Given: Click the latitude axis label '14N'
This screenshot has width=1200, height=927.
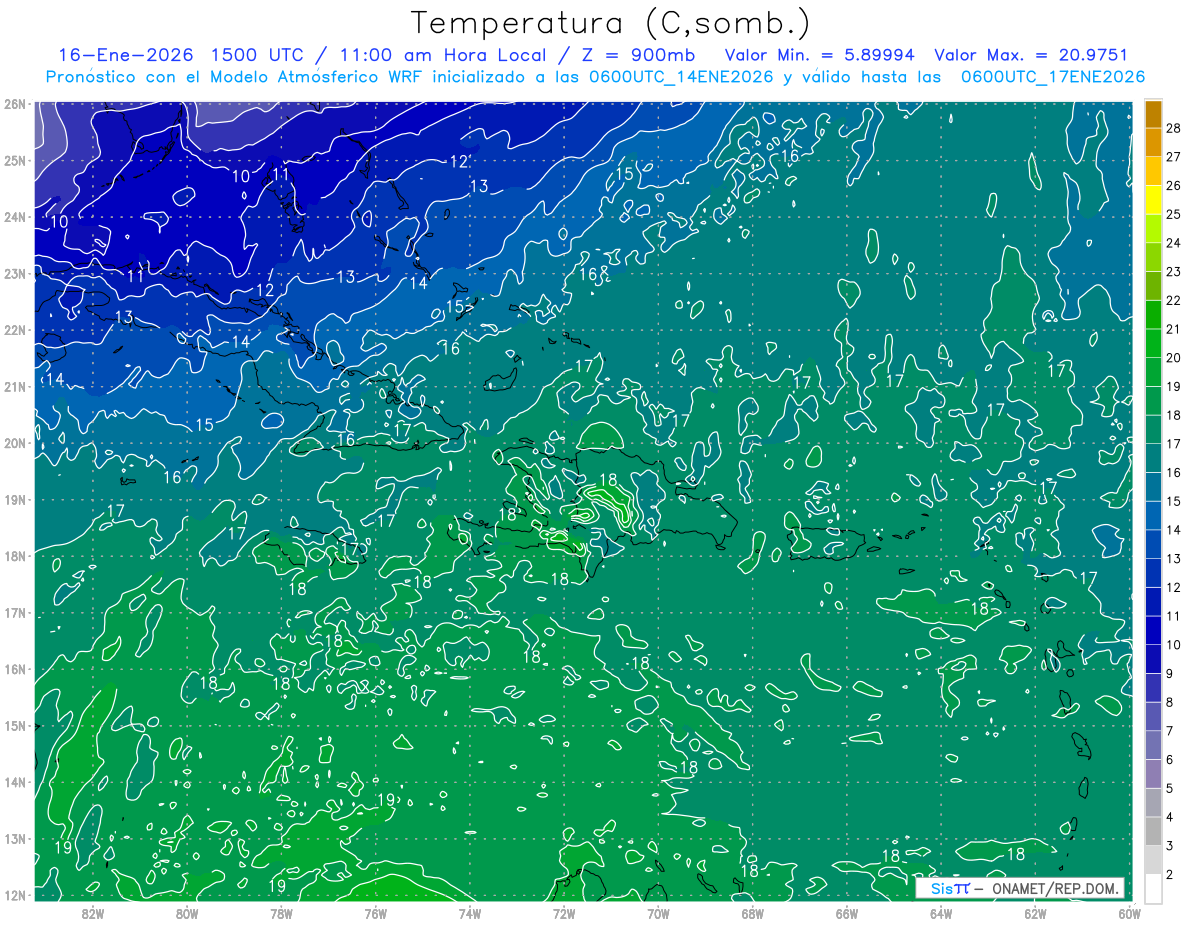Looking at the screenshot, I should tap(14, 782).
